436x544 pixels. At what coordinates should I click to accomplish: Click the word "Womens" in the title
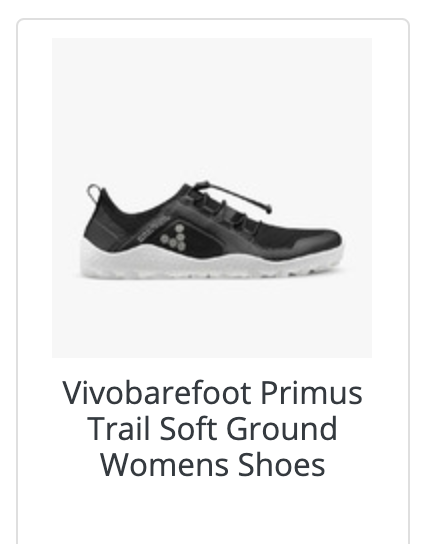164,465
